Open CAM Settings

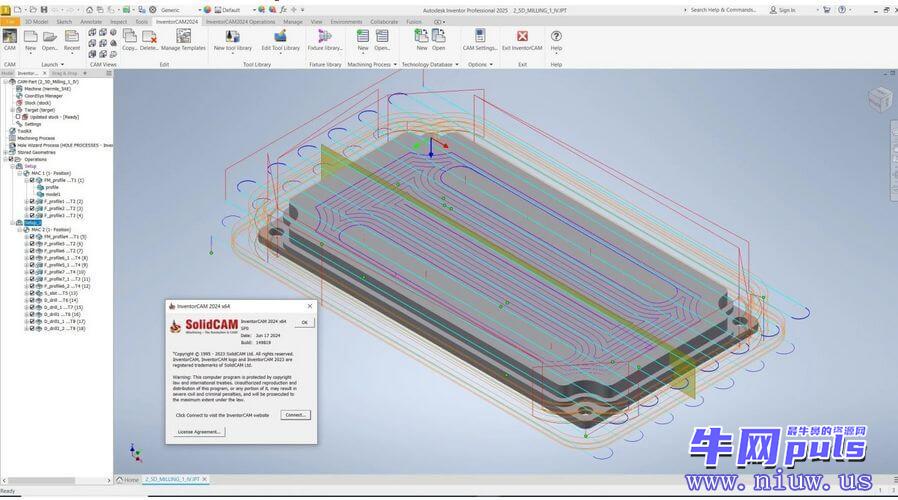pyautogui.click(x=480, y=40)
